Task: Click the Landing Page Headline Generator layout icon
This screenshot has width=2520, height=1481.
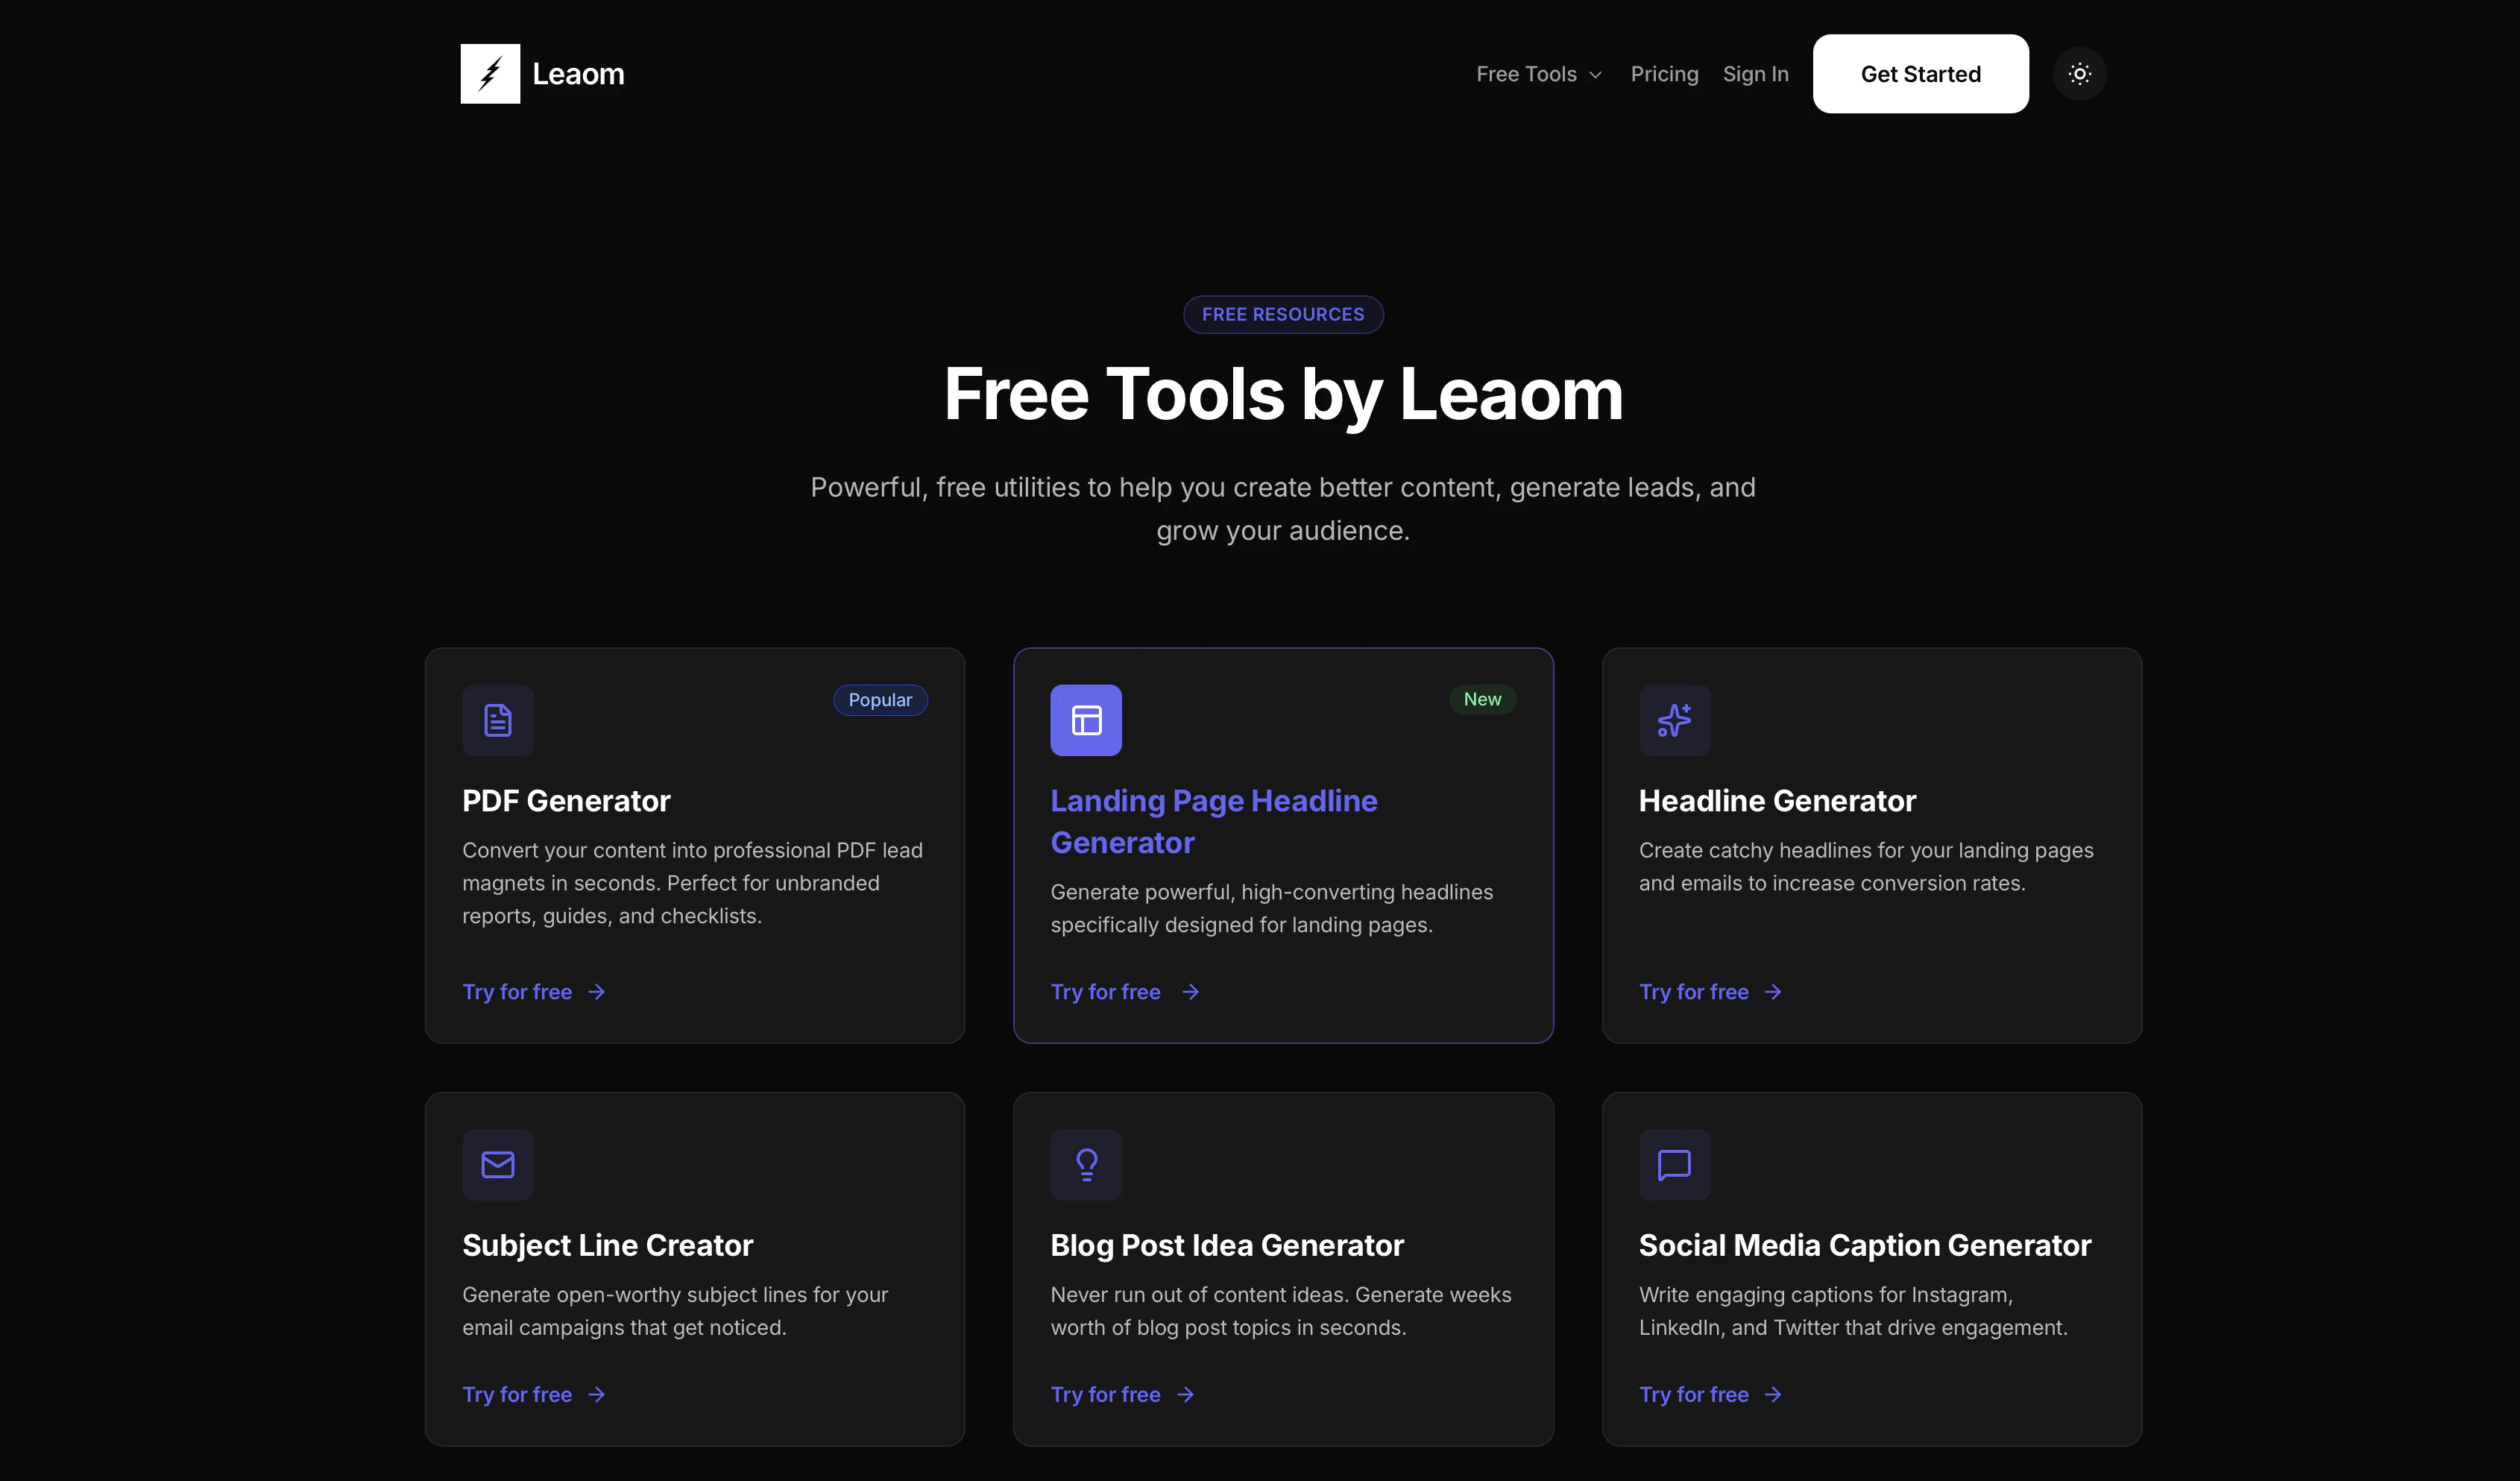Action: point(1086,720)
